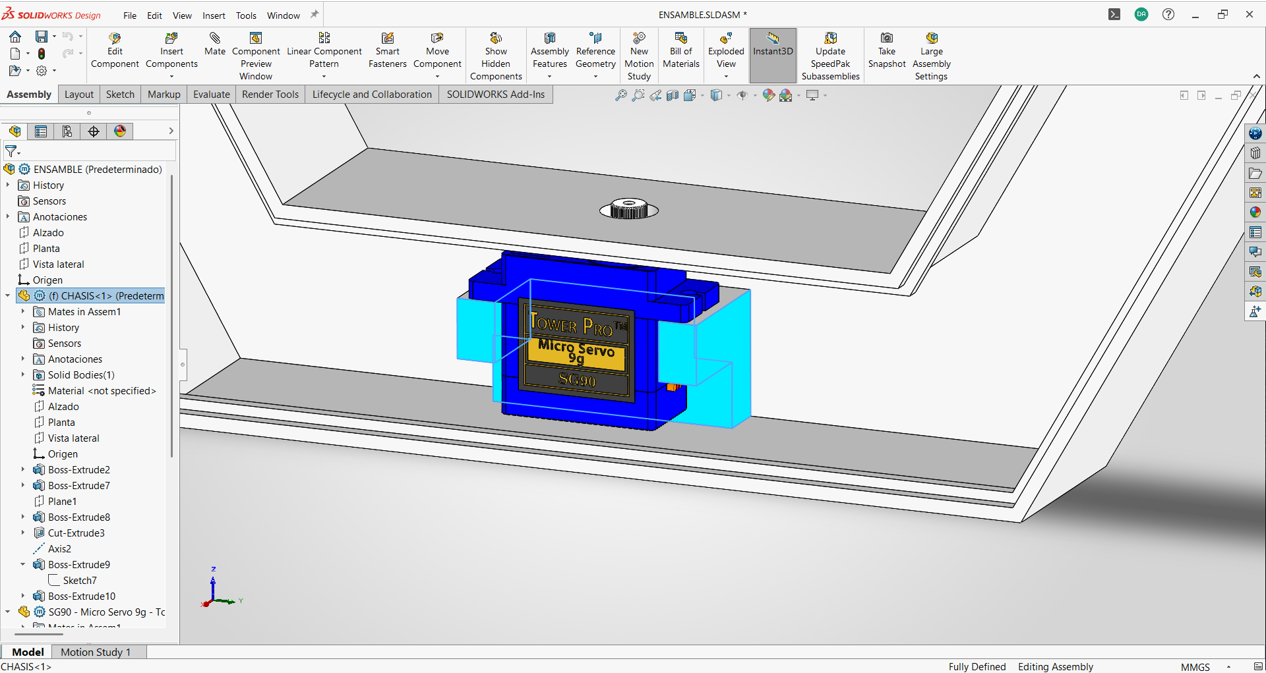Click the Help question mark button
Screen dimensions: 1266x673
1168,15
